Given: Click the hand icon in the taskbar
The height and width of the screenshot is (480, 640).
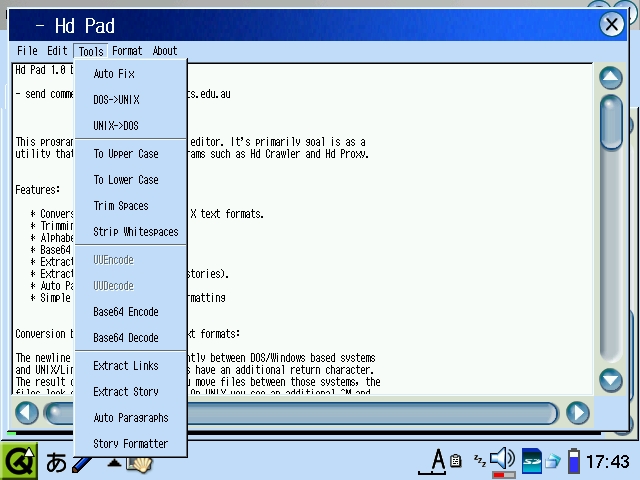Looking at the screenshot, I should tap(138, 463).
